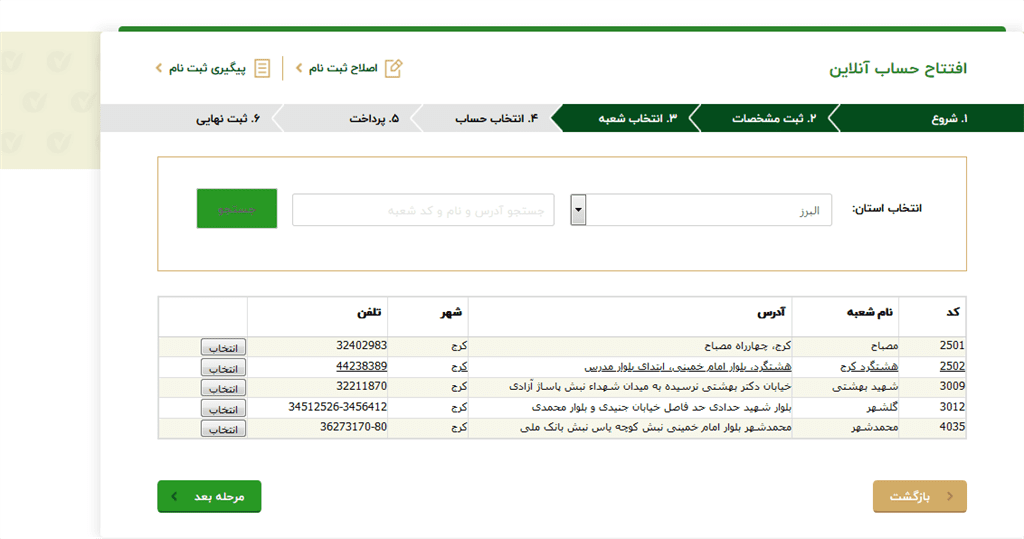
Task: Click the track registration document icon
Action: point(262,68)
